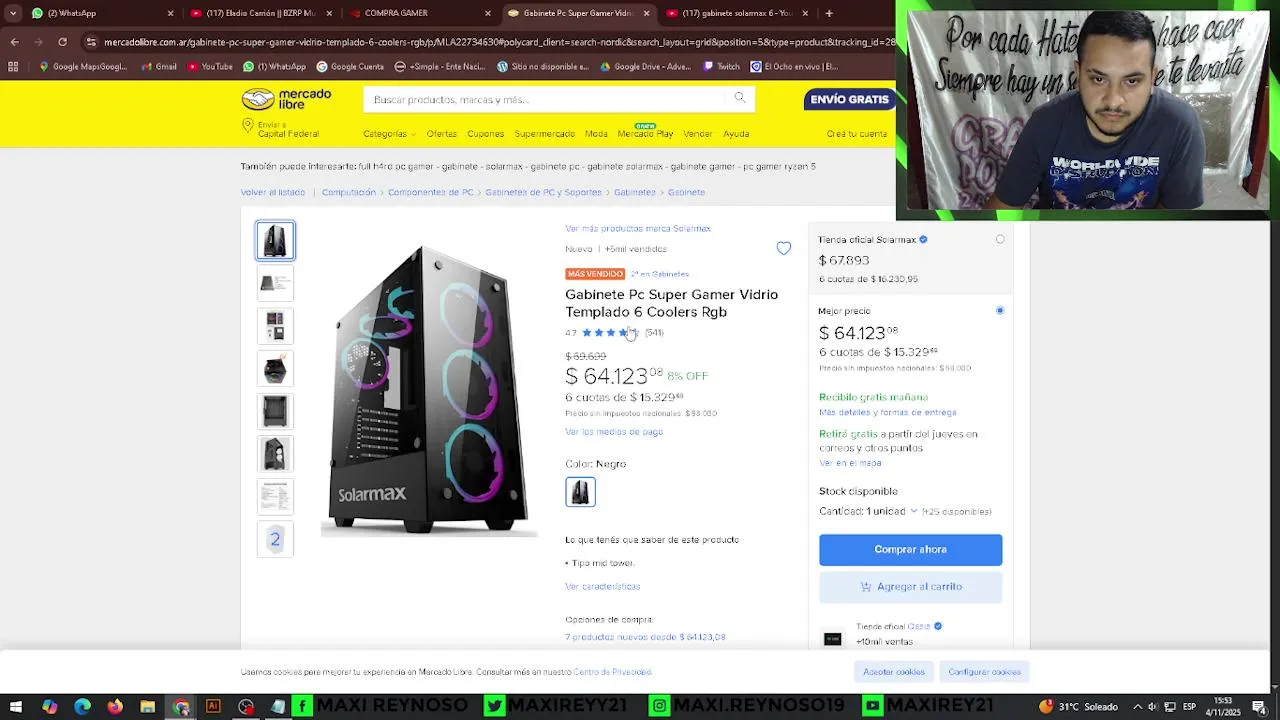
Task: Click the Comprar ahora button
Action: point(910,549)
